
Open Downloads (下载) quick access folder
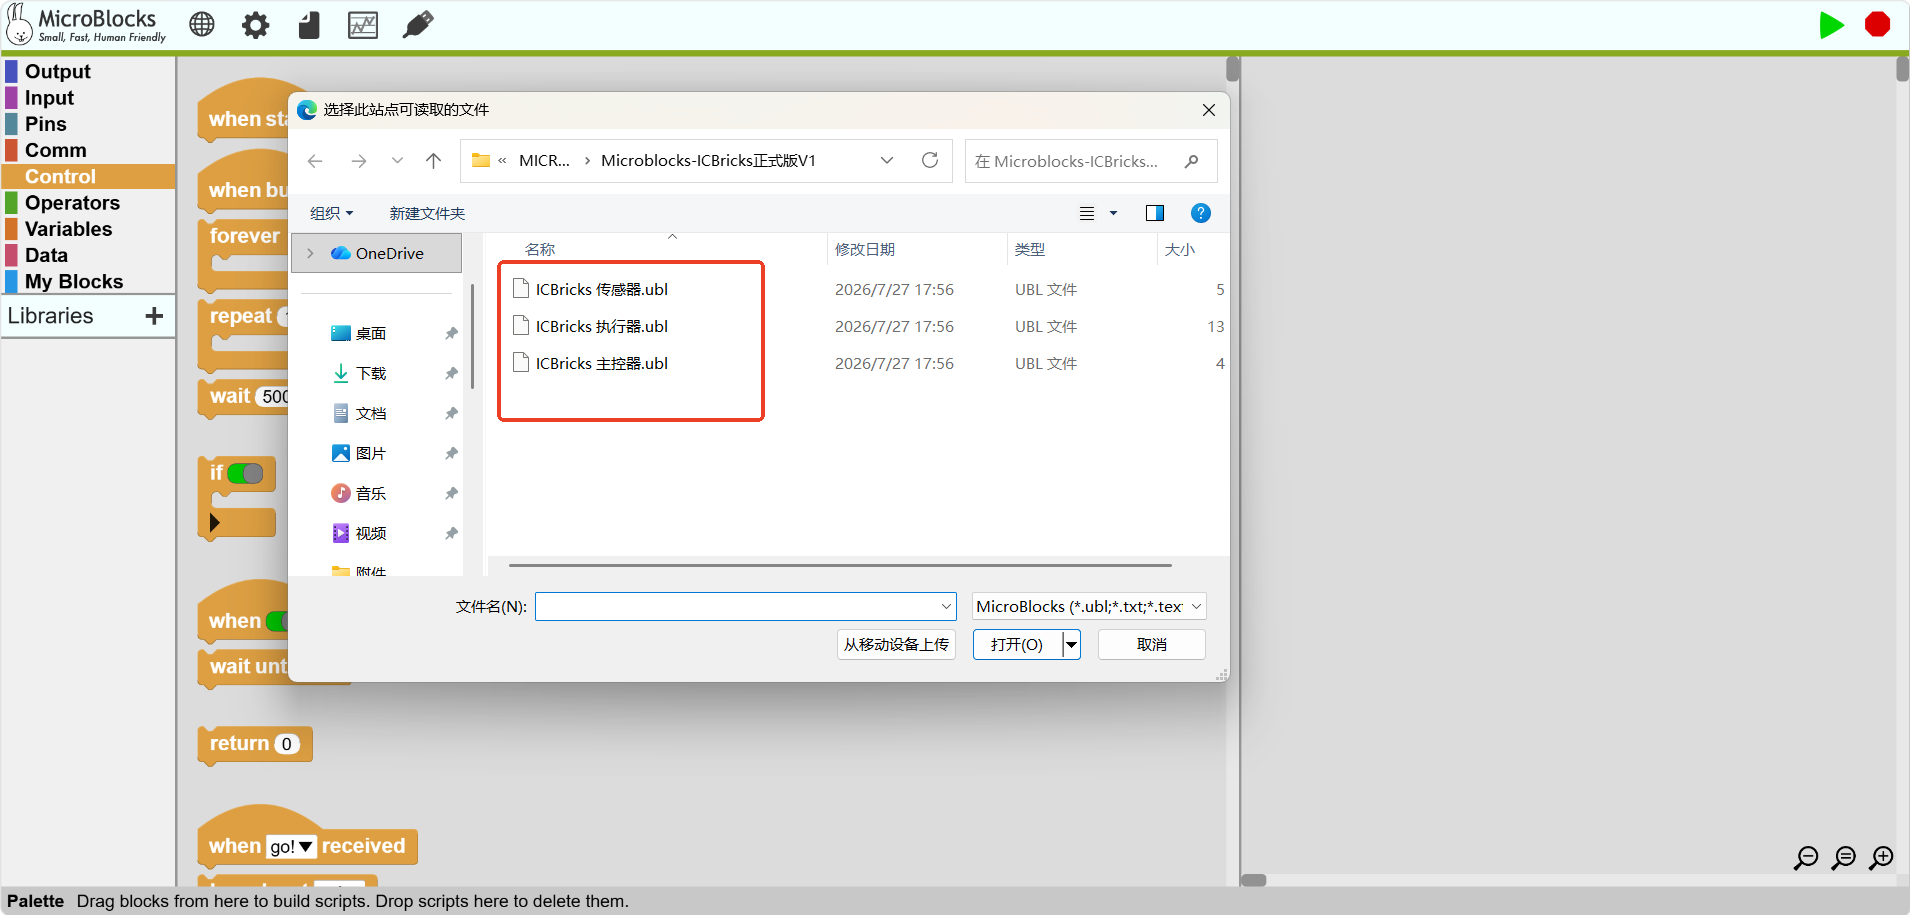371,373
